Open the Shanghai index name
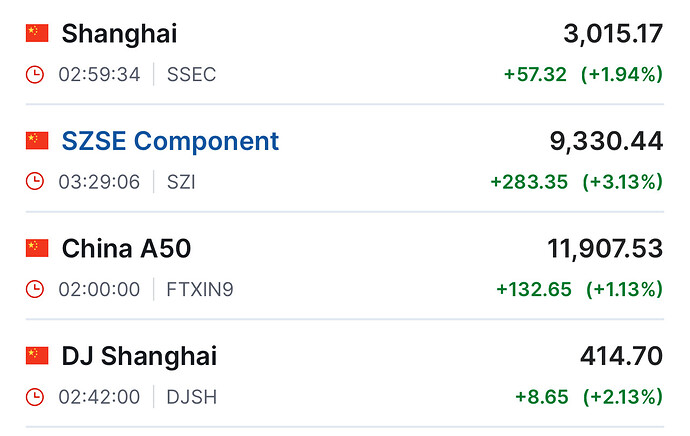Viewport: 690px width, 436px height. click(119, 33)
